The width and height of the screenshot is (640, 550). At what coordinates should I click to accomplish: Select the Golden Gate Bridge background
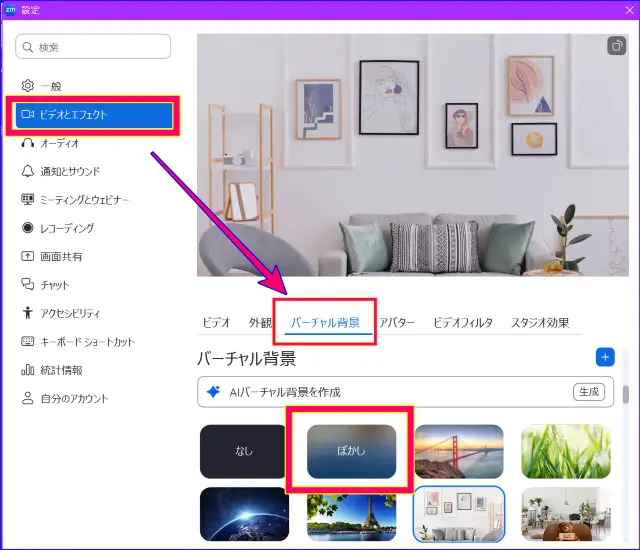pos(459,451)
